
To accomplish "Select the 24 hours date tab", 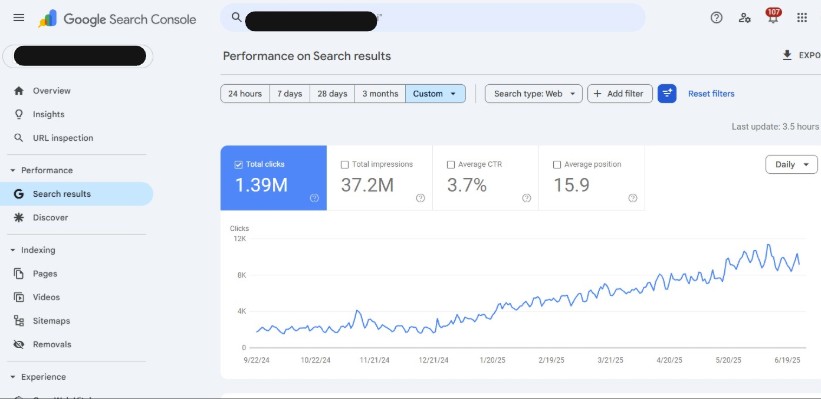I will 245,94.
